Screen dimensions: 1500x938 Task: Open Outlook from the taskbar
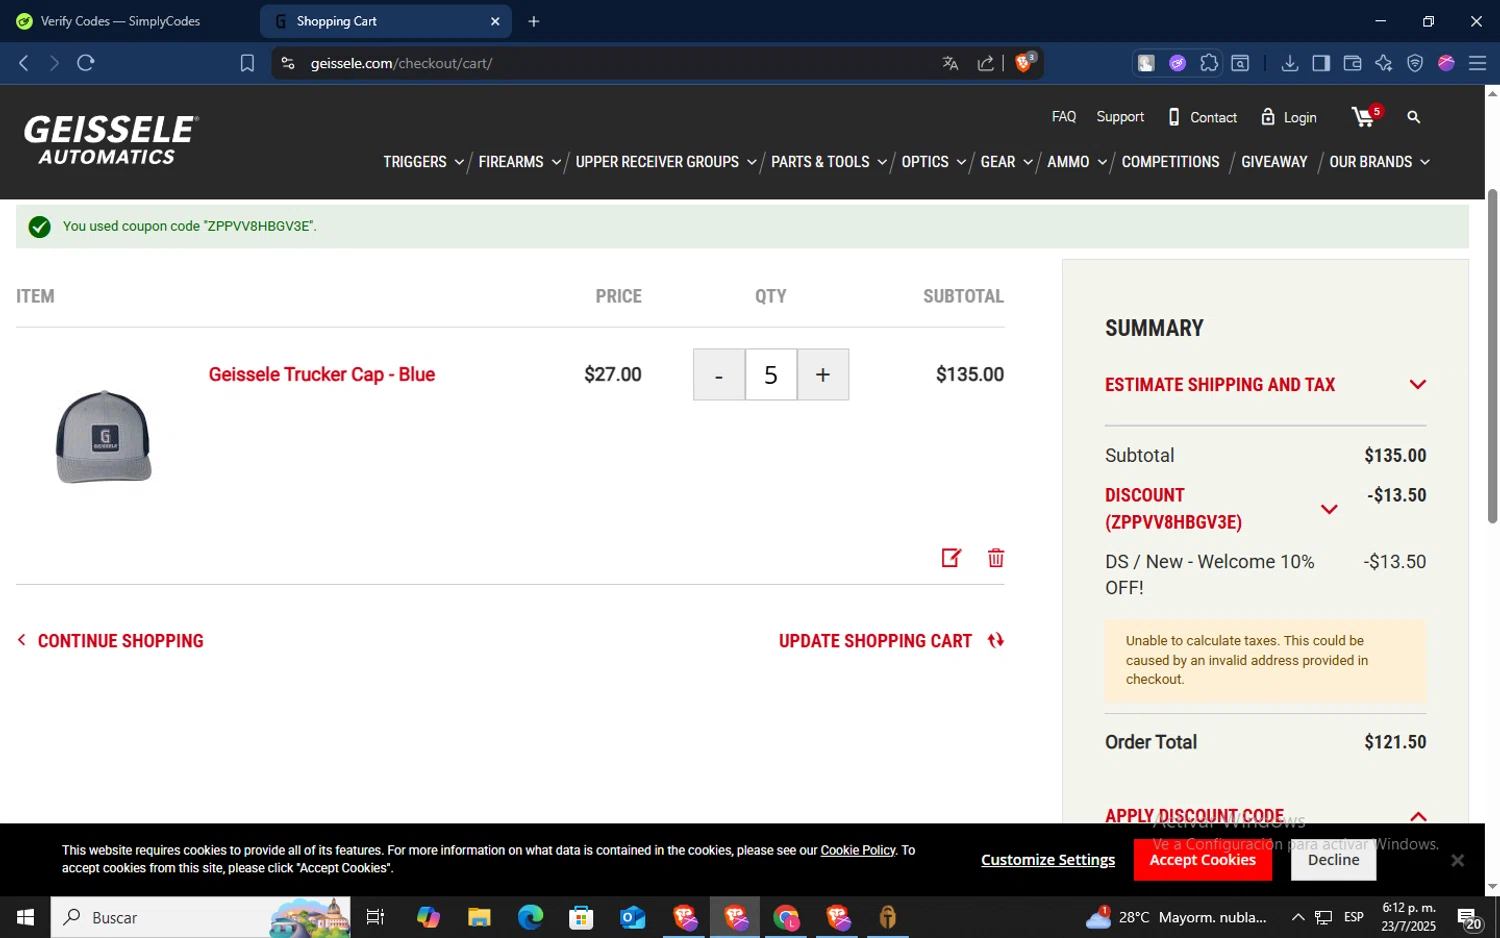[633, 917]
